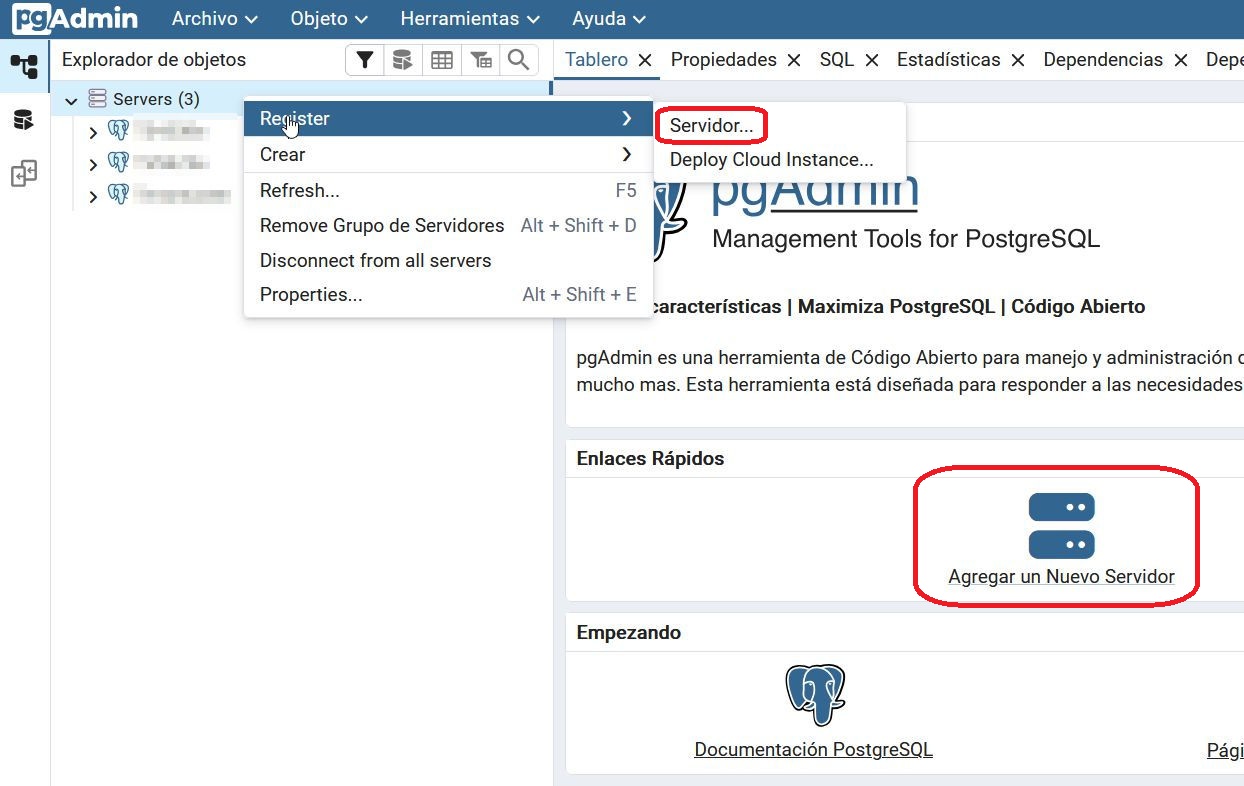Choose Servidor... from the Register submenu
Screen dimensions: 1244x786
click(711, 126)
